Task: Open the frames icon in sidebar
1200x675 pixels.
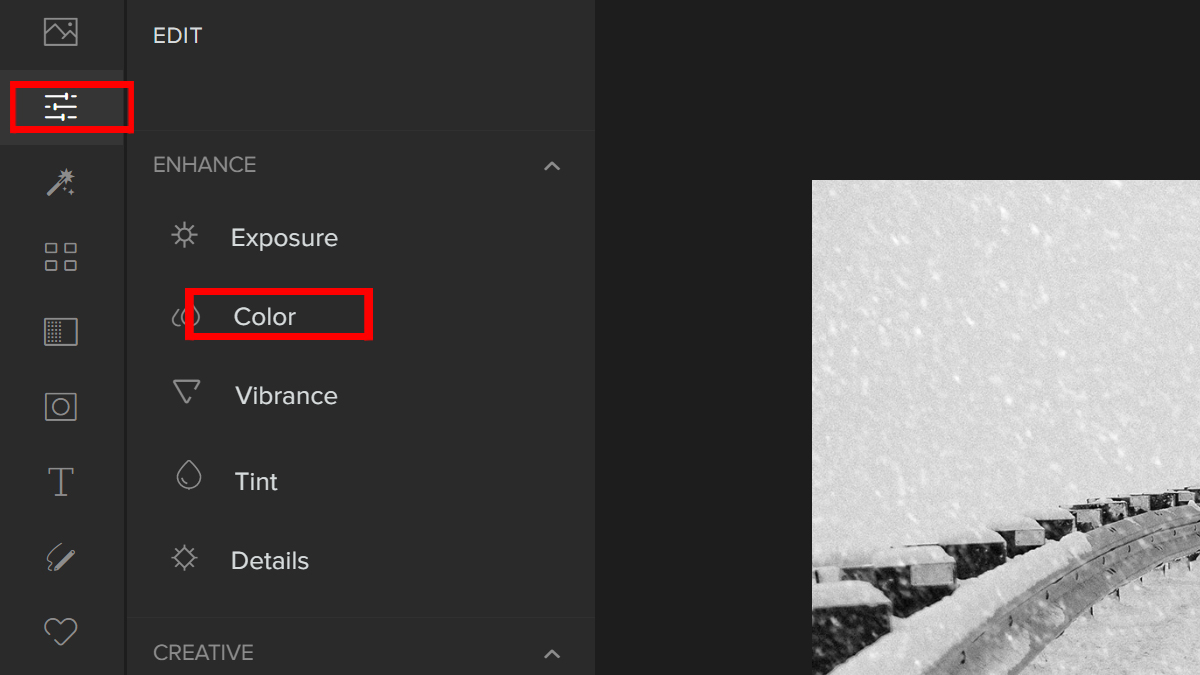Action: pos(61,407)
